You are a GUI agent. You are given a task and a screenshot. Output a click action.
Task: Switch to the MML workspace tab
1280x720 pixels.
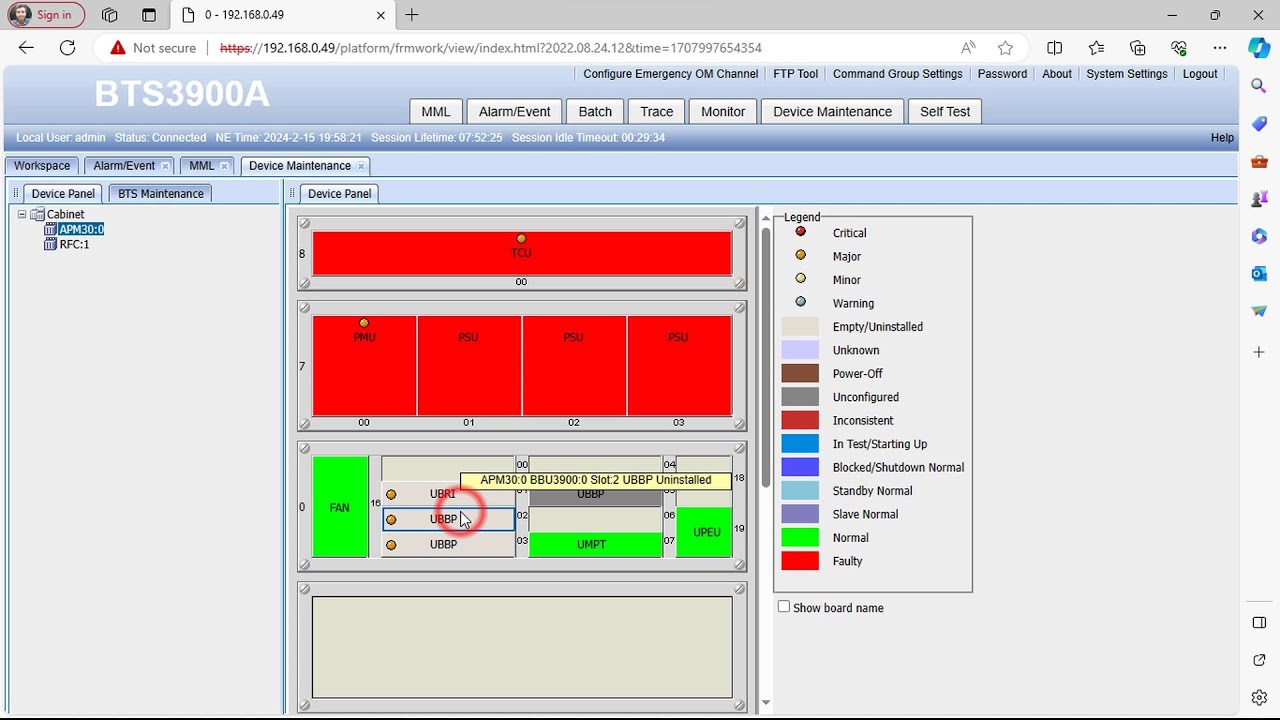coord(201,166)
